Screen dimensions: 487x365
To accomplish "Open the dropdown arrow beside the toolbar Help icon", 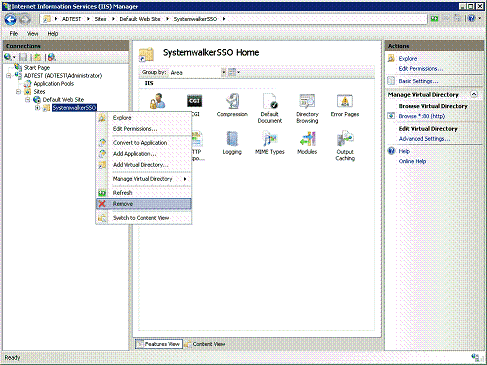I will tap(480, 18).
